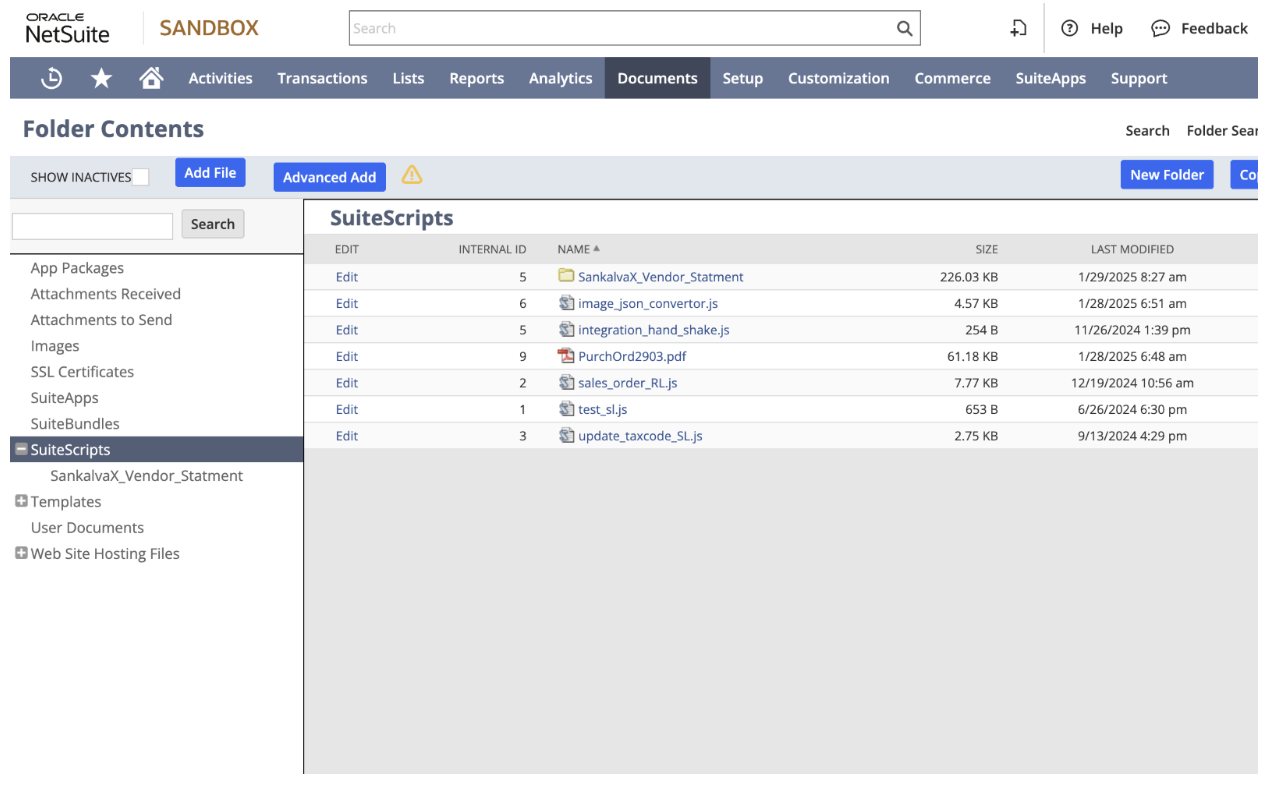Viewport: 1262px width, 790px height.
Task: Open the SuiteApps menu
Action: (x=1050, y=78)
